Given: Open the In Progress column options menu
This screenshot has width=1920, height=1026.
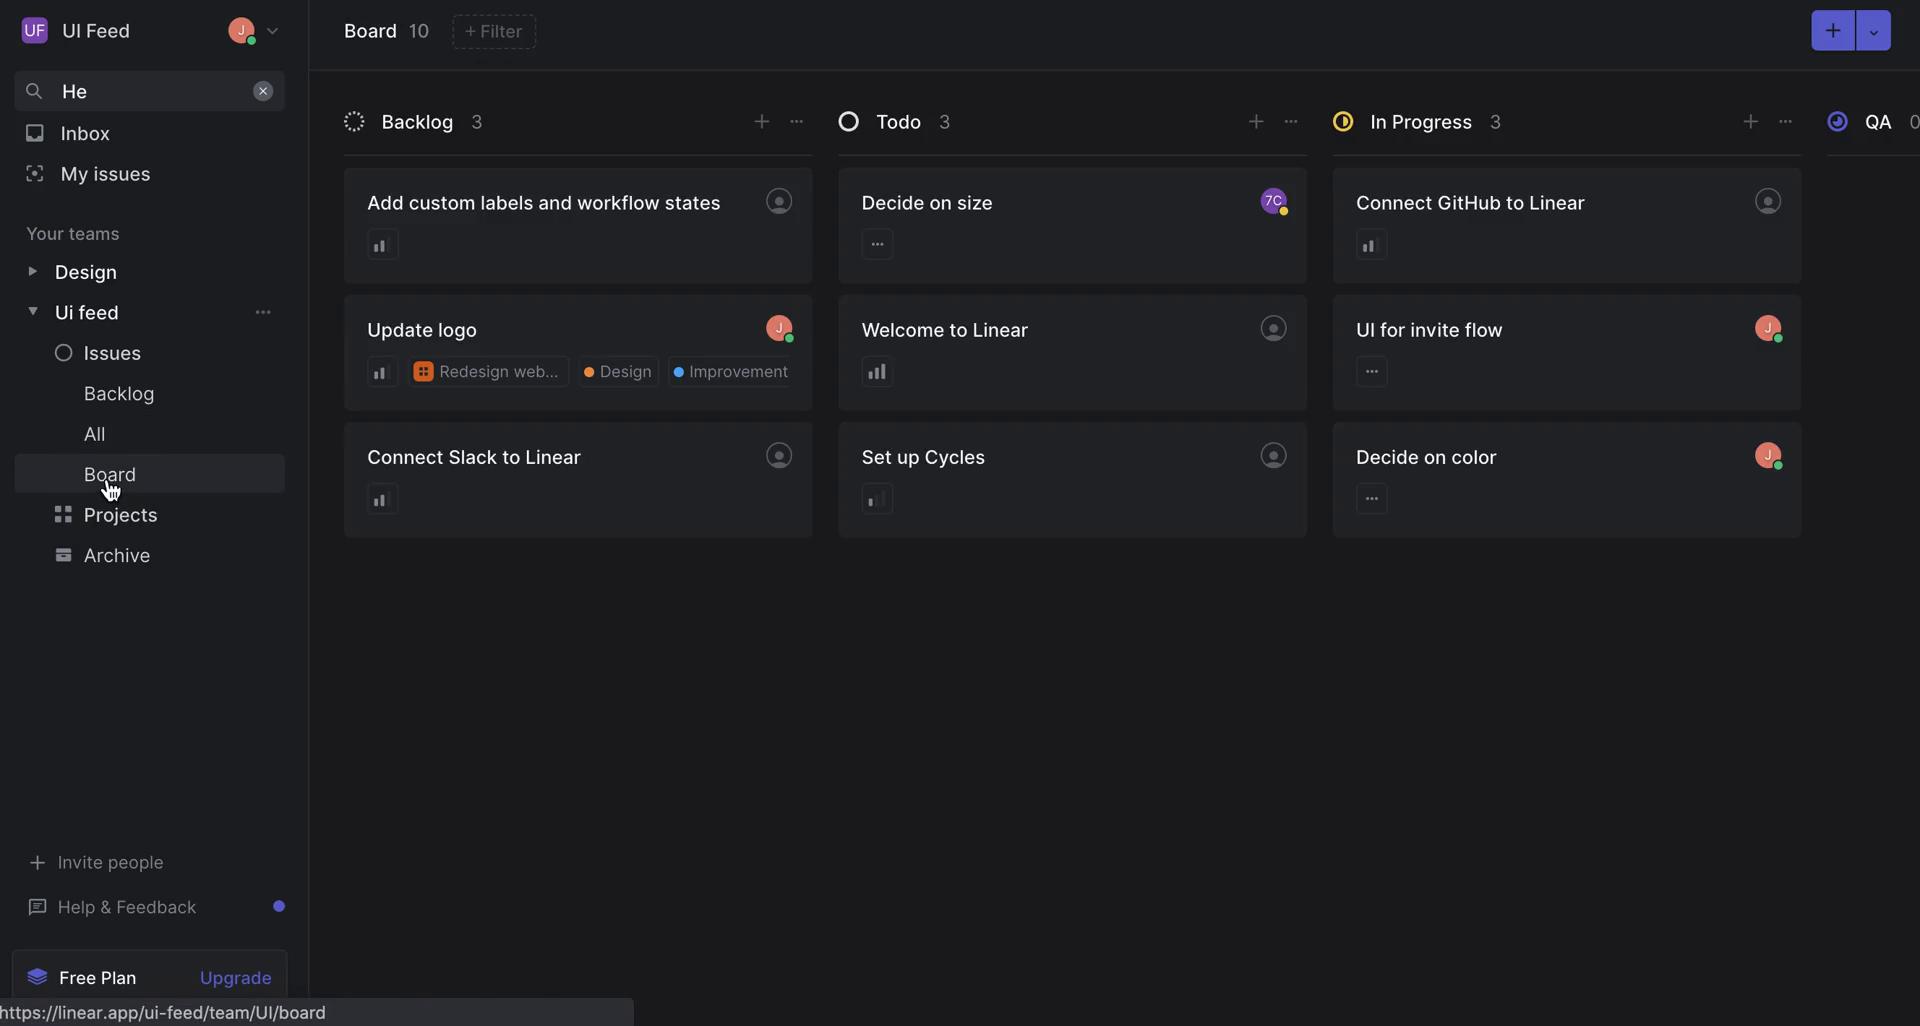Looking at the screenshot, I should [x=1785, y=121].
